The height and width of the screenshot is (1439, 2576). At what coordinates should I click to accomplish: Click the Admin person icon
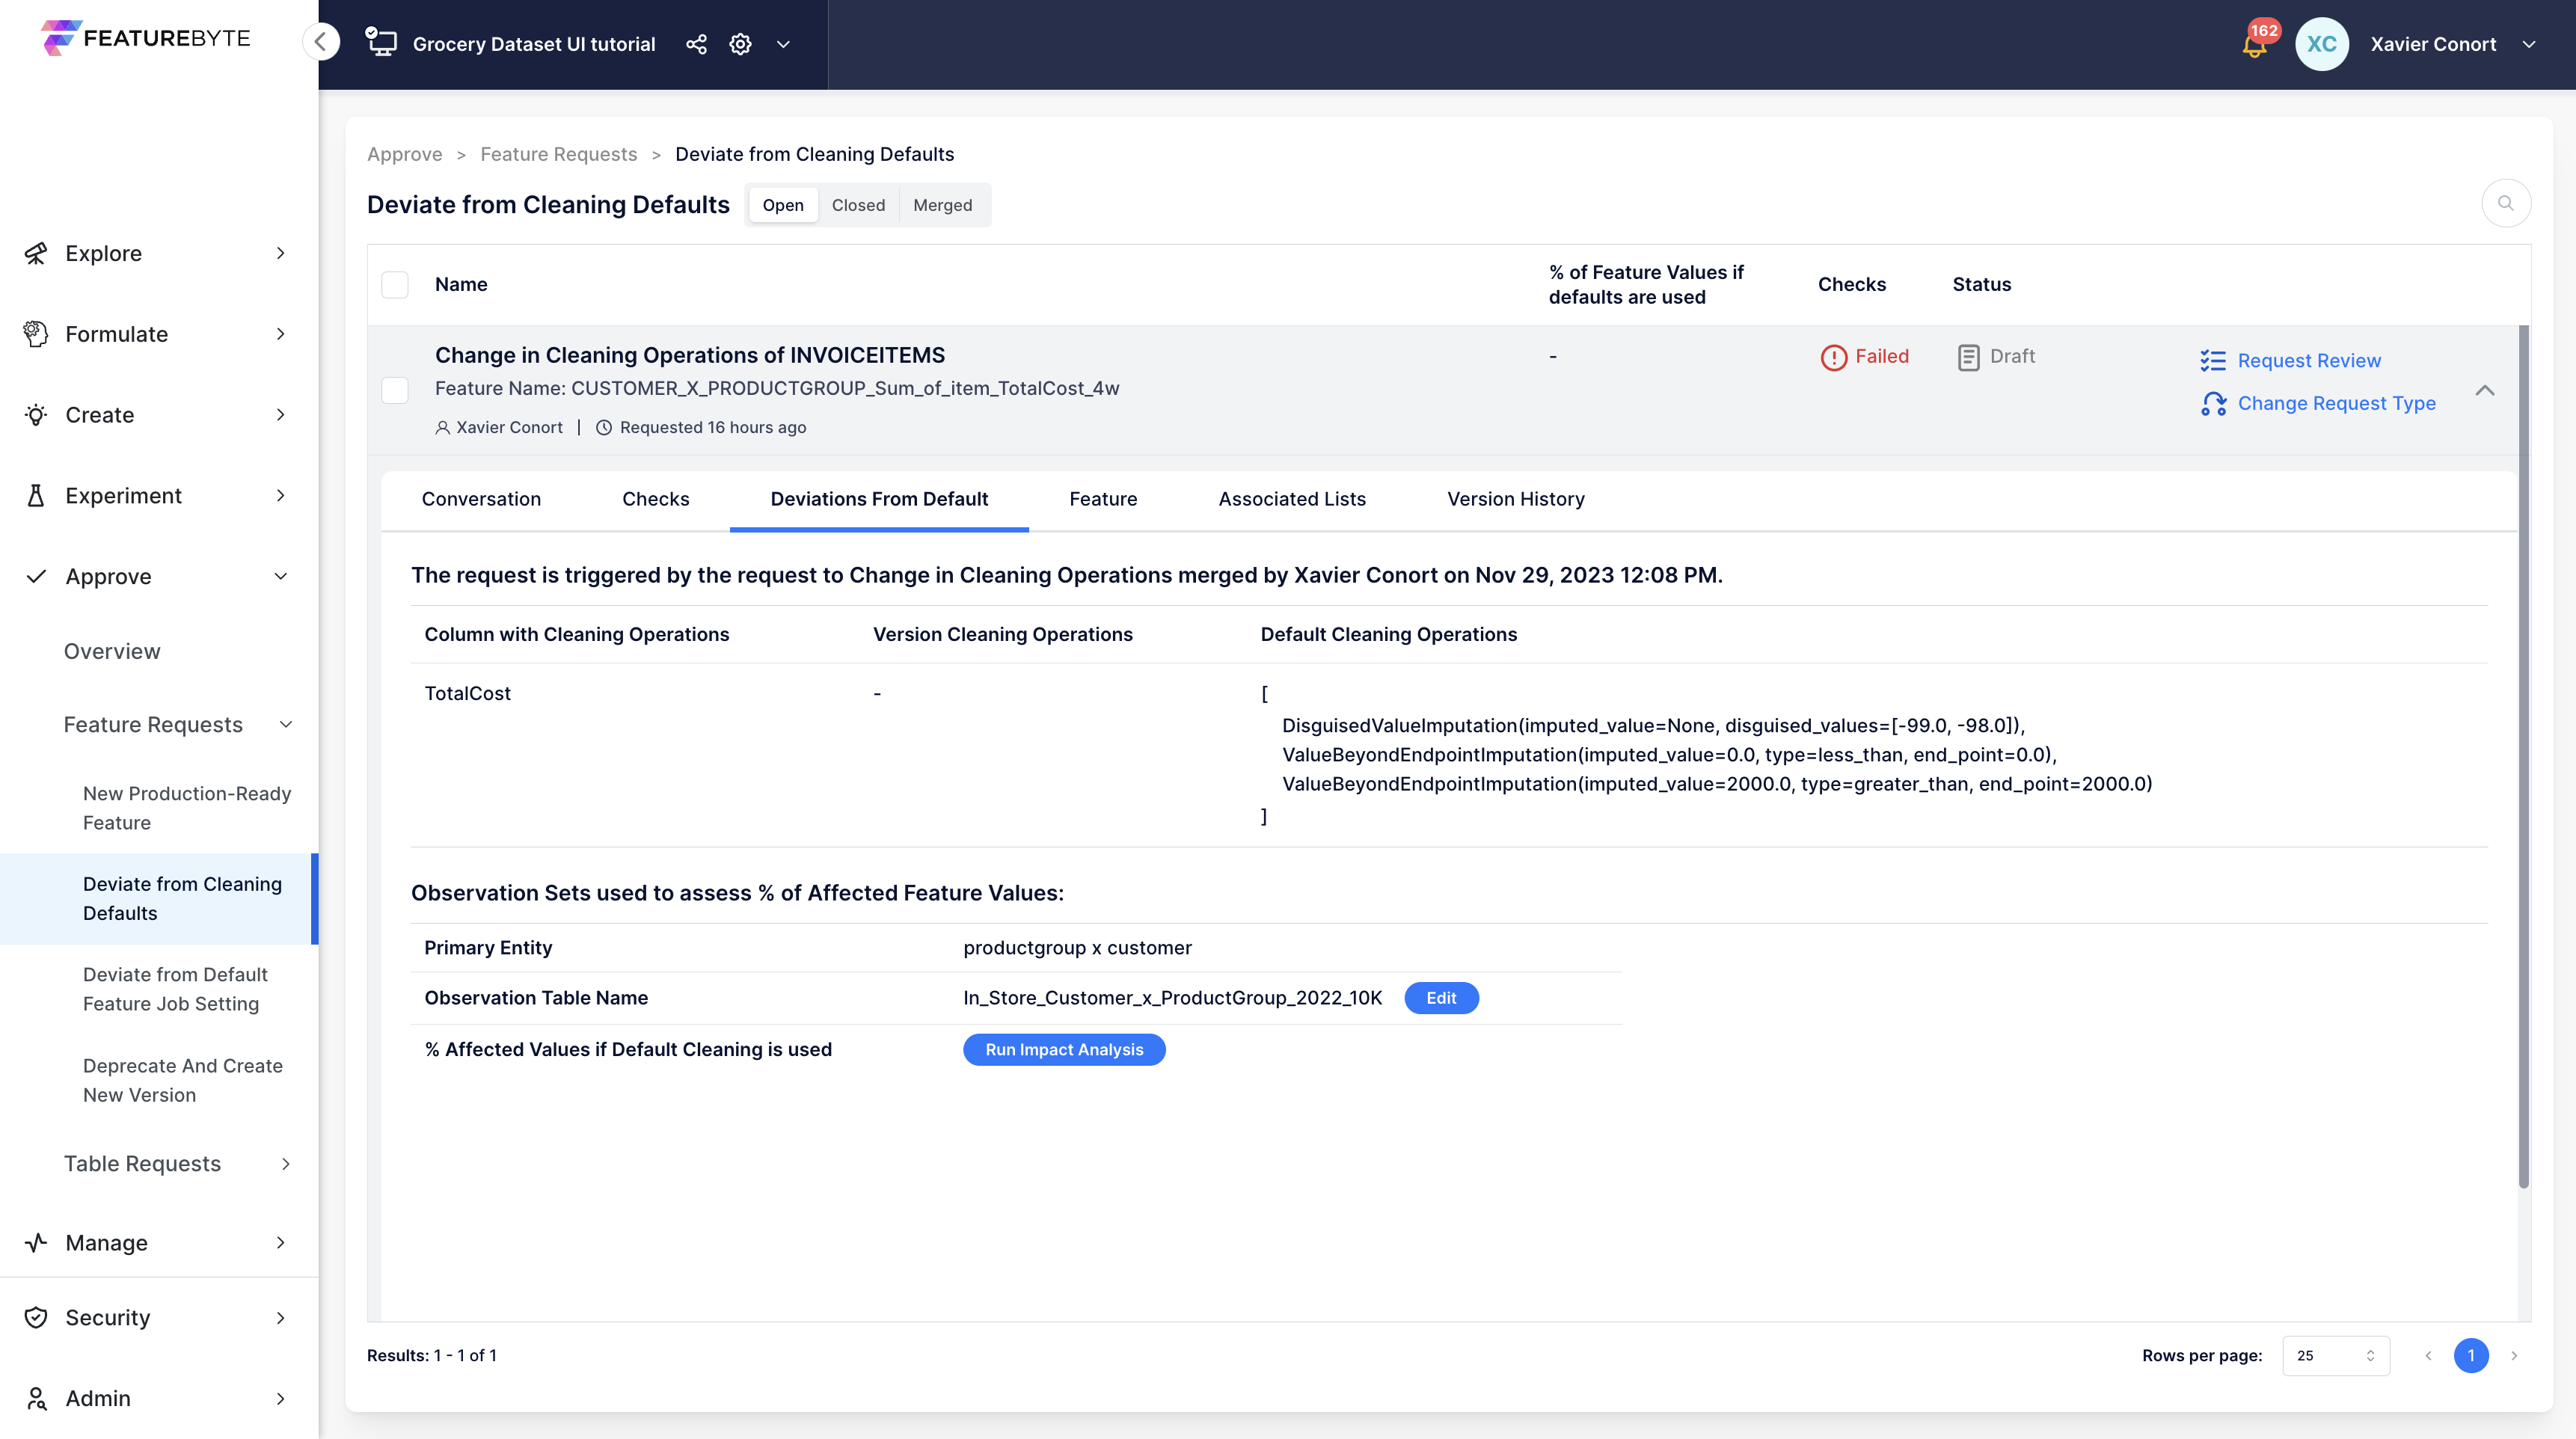tap(36, 1399)
